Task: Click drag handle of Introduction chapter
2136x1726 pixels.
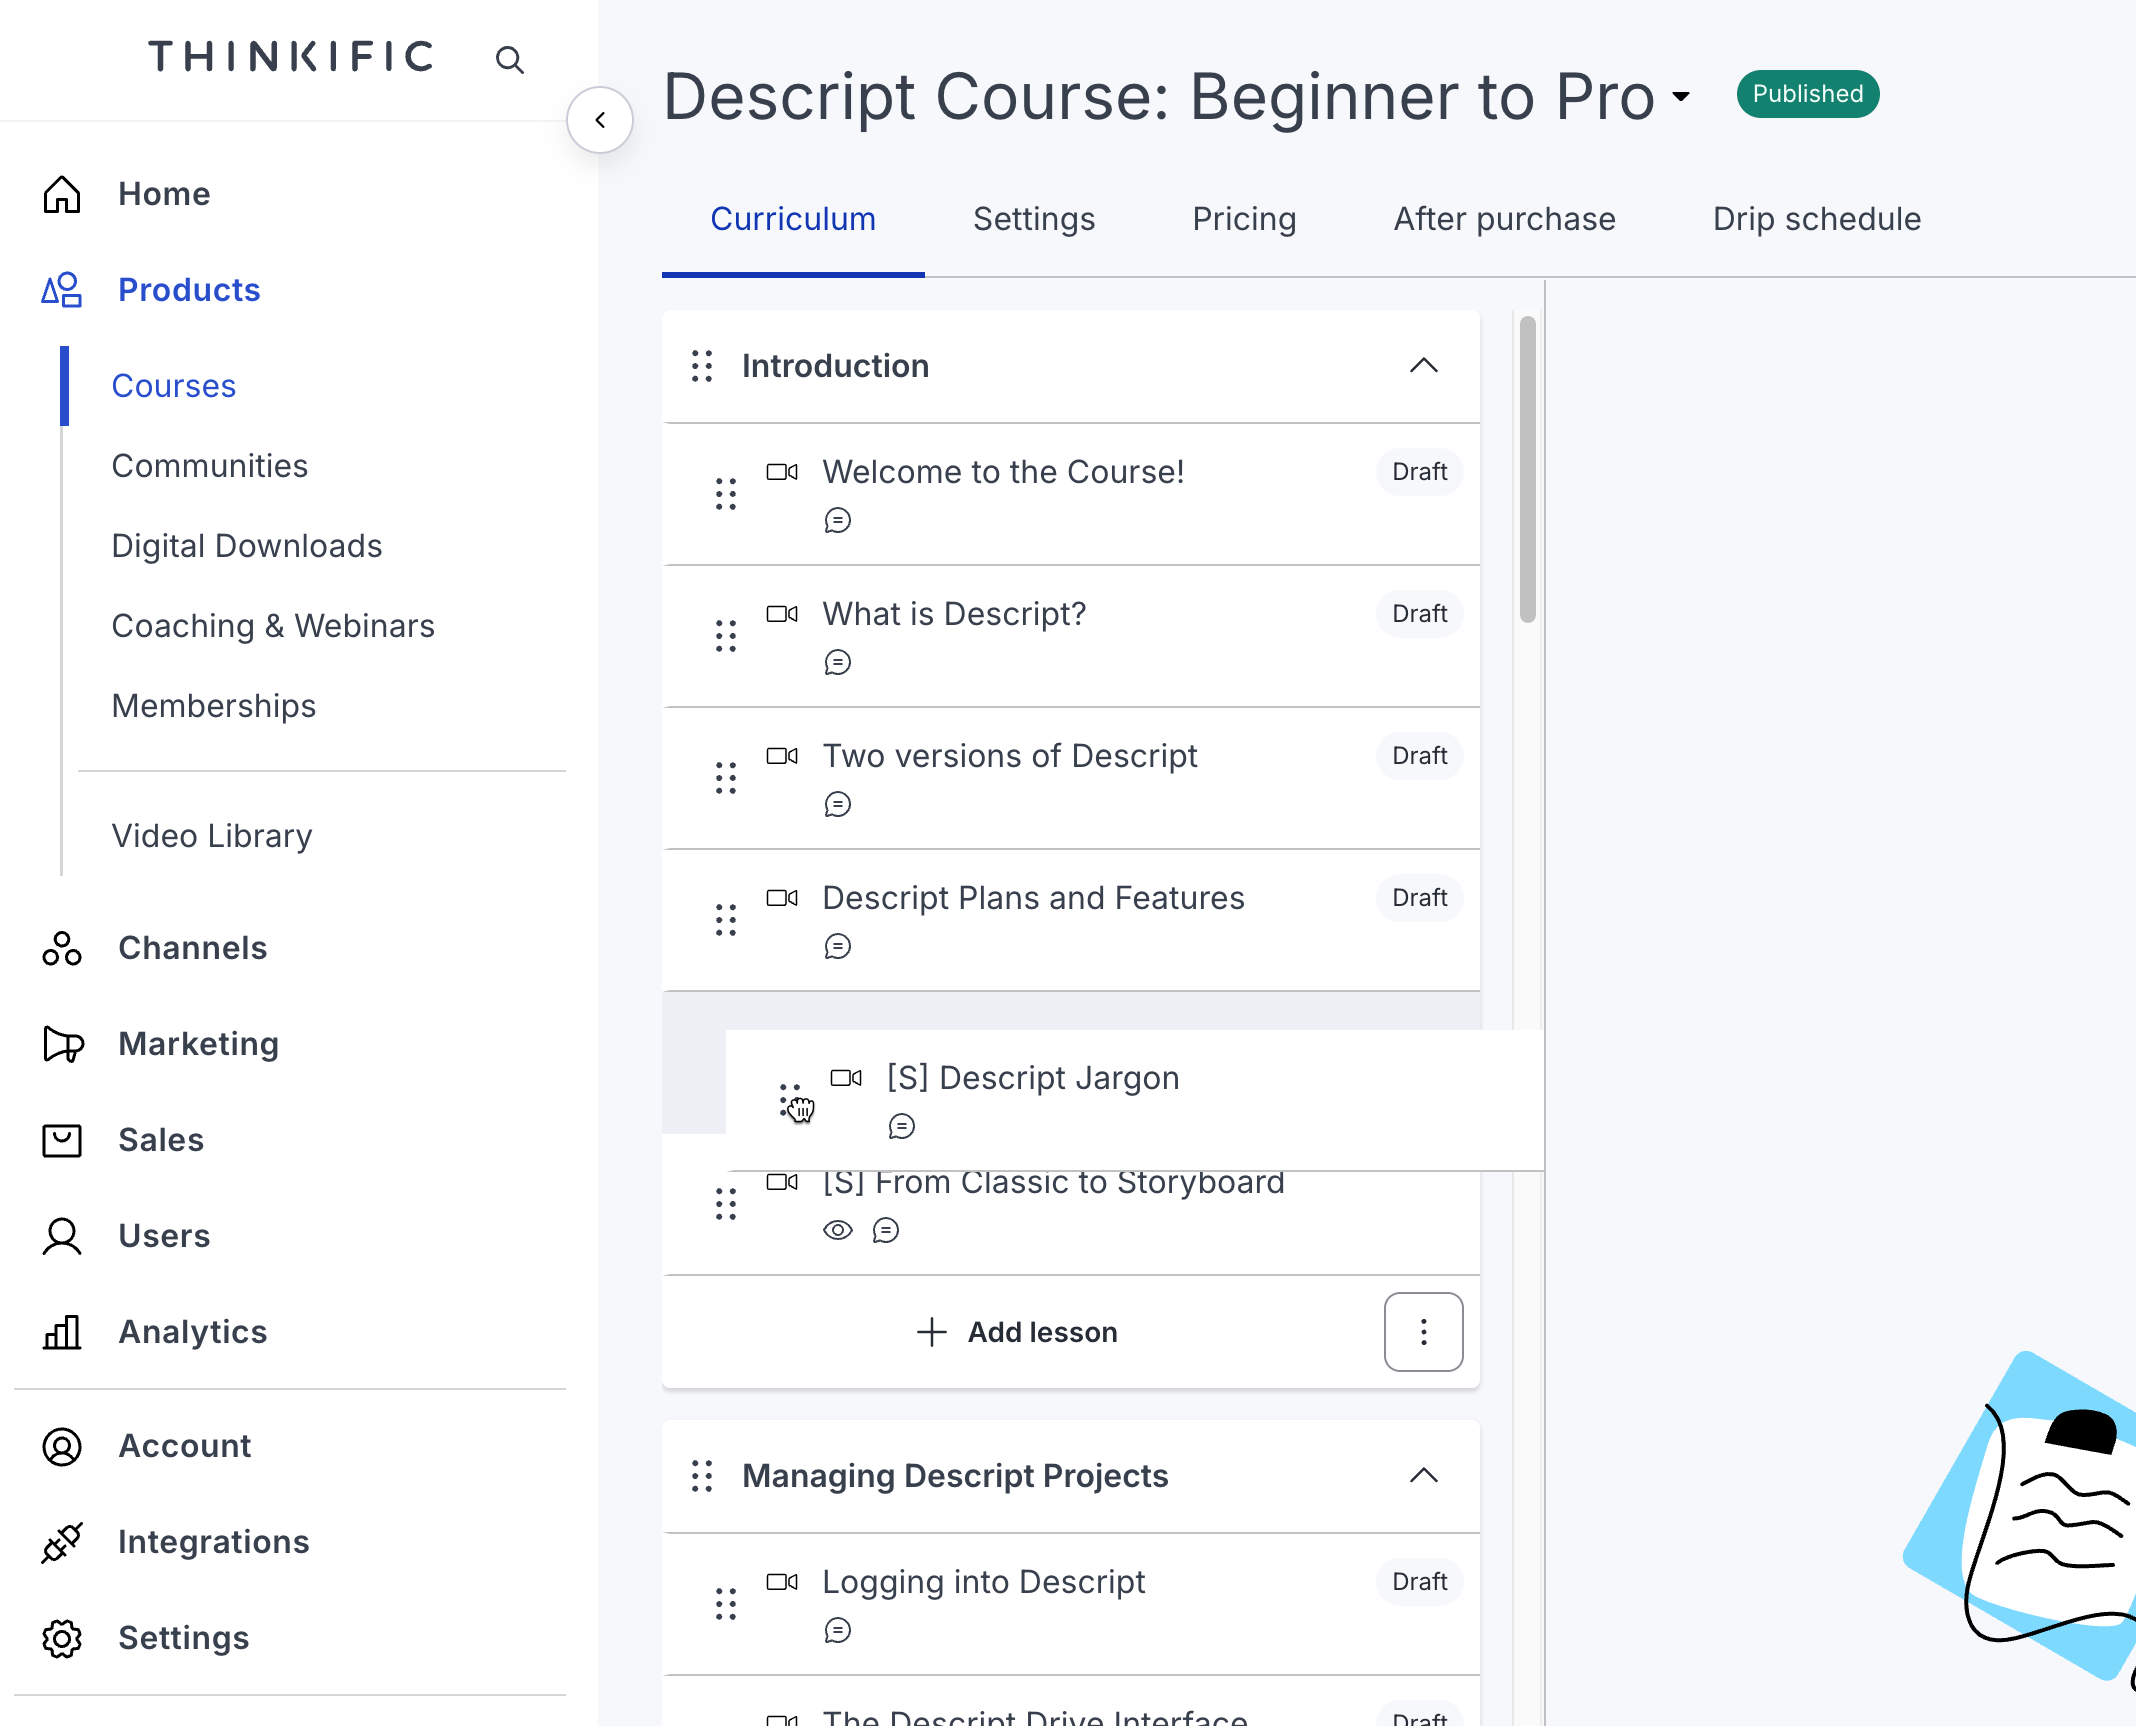Action: (702, 366)
